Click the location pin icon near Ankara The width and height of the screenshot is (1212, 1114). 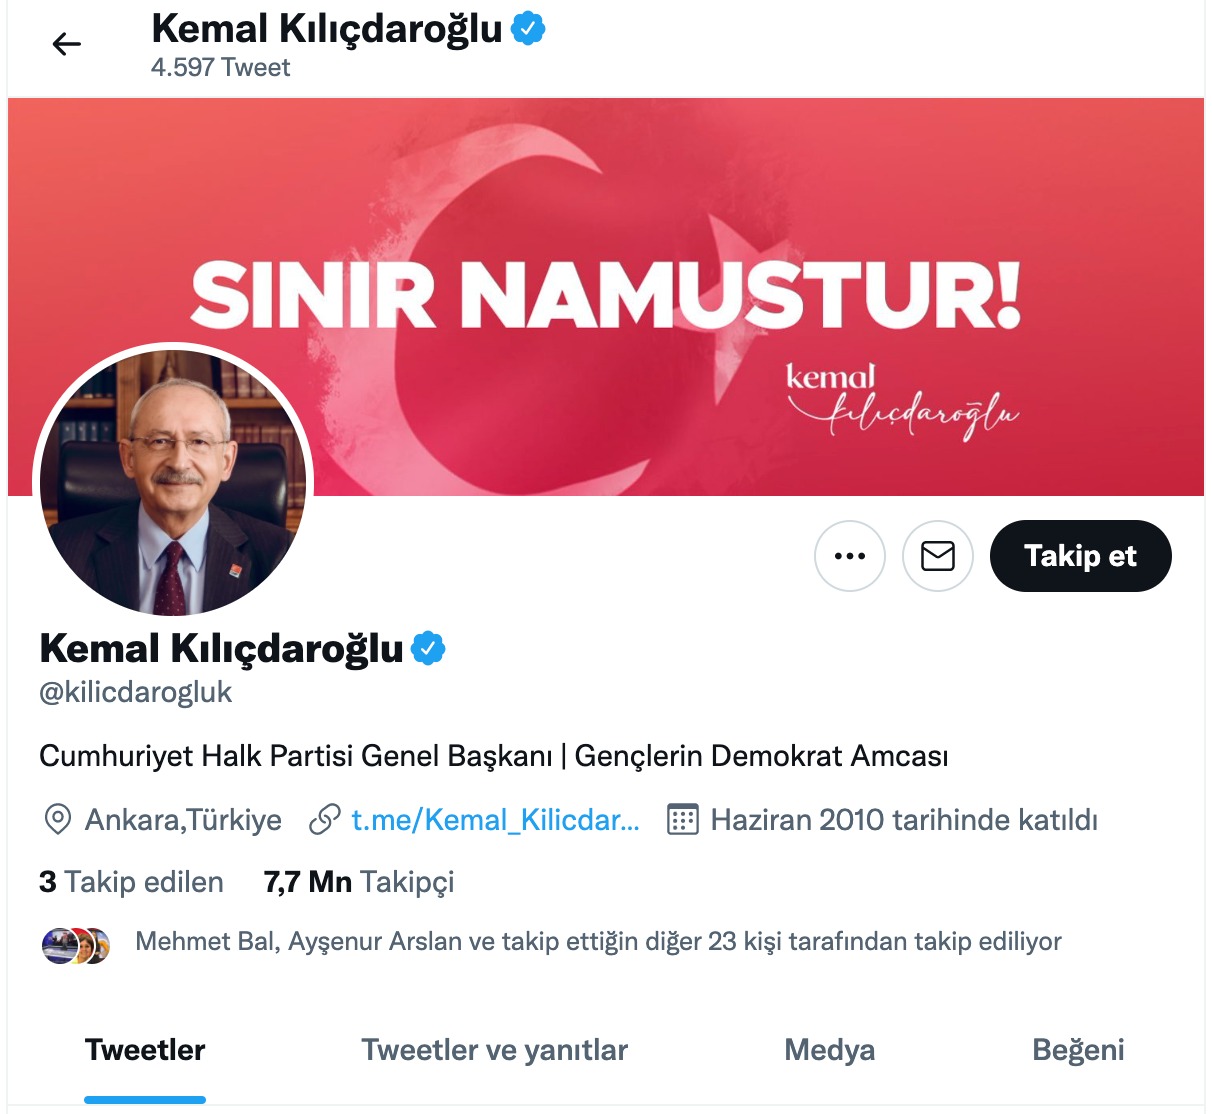click(x=58, y=820)
